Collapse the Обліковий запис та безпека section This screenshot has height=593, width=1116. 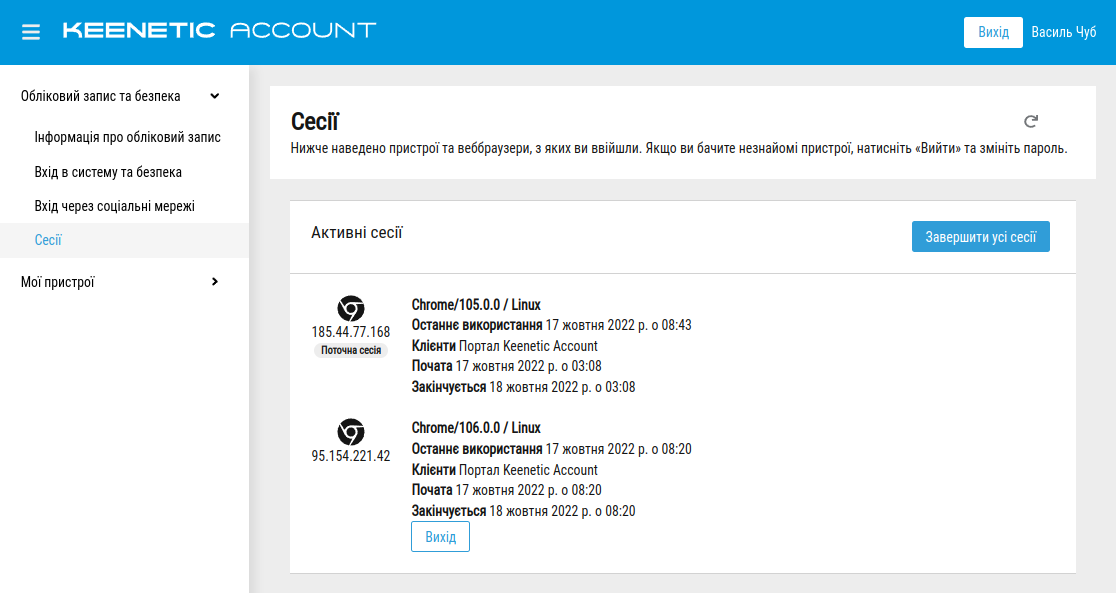[214, 96]
